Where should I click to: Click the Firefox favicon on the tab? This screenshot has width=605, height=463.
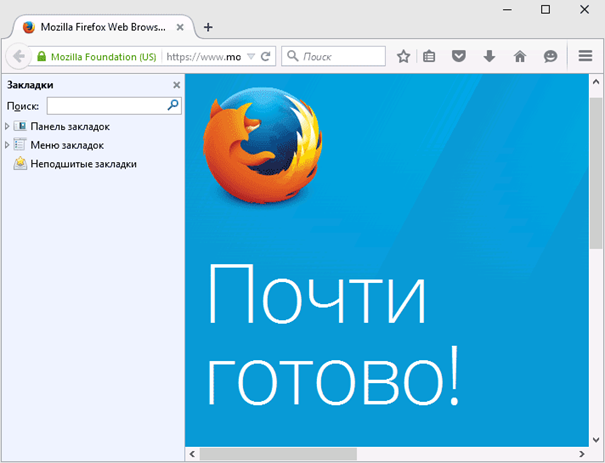(29, 27)
